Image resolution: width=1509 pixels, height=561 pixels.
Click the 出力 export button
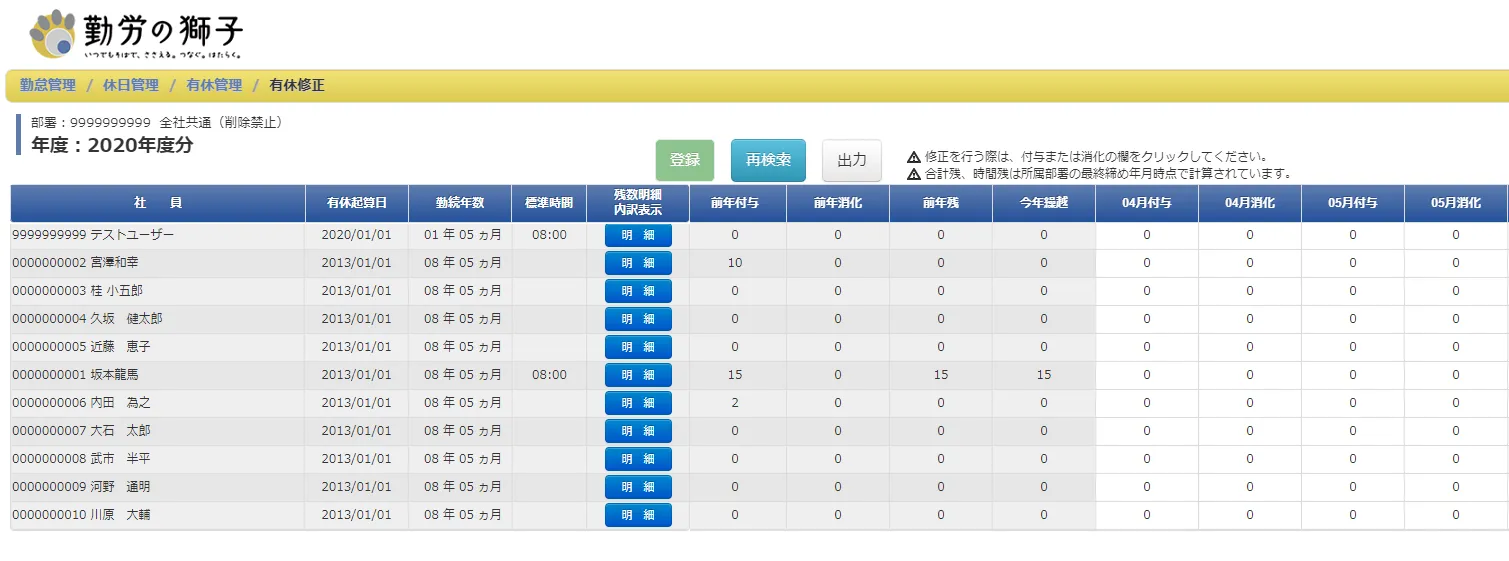click(x=851, y=160)
